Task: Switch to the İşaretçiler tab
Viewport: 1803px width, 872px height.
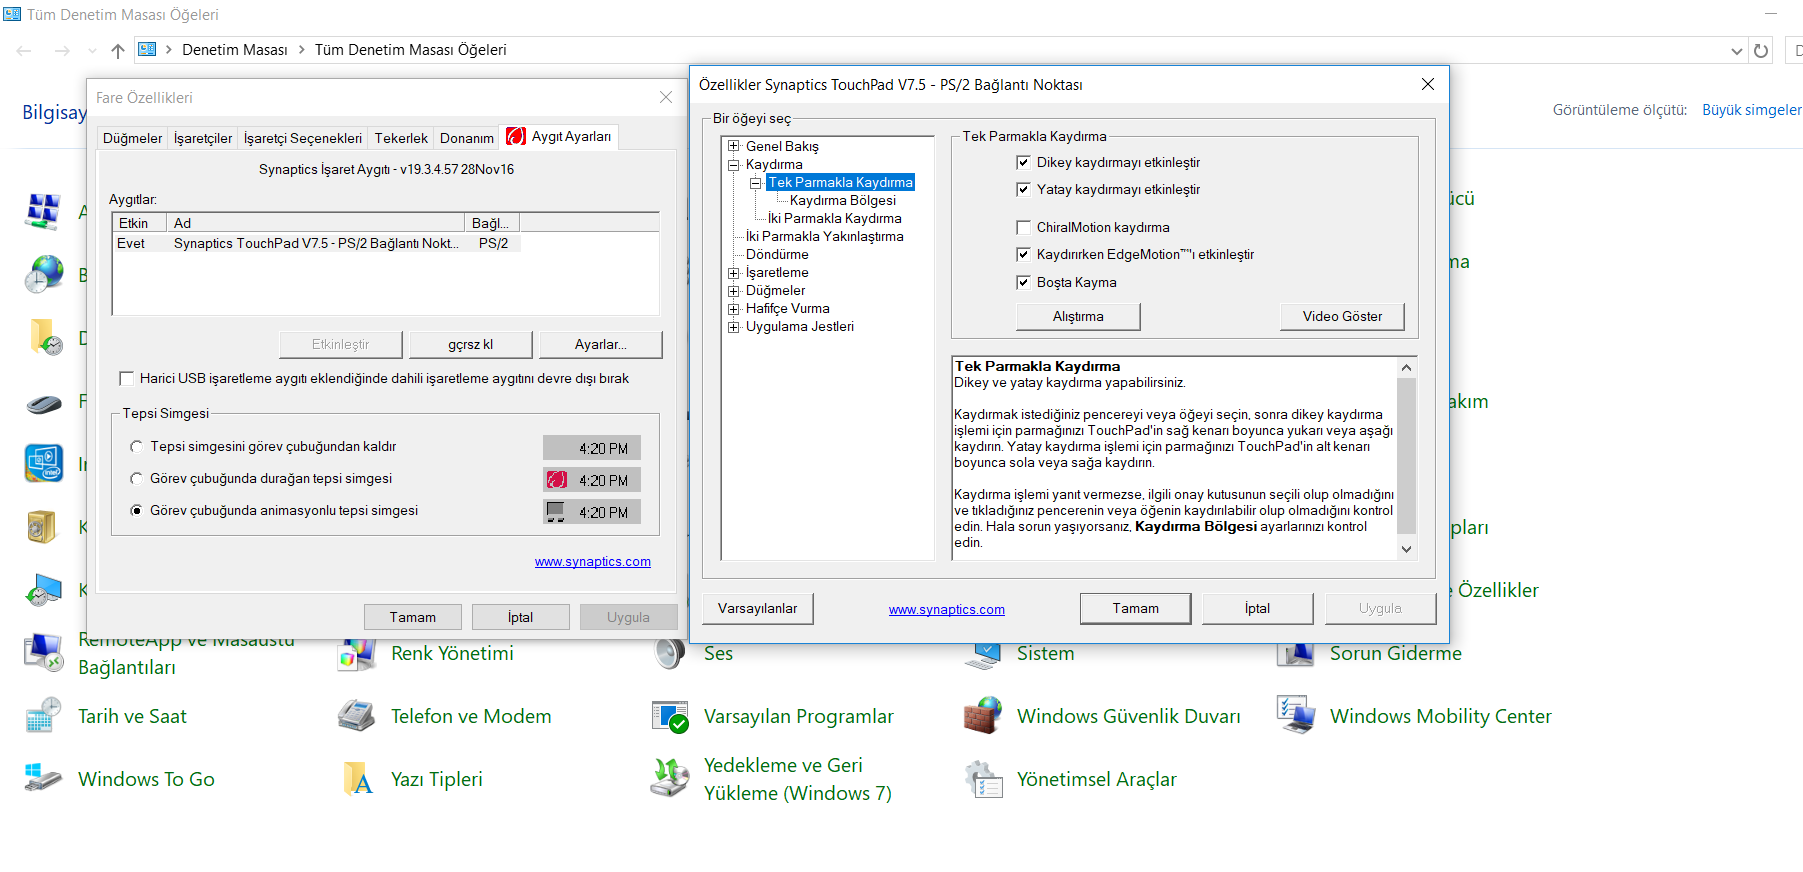Action: pos(202,138)
